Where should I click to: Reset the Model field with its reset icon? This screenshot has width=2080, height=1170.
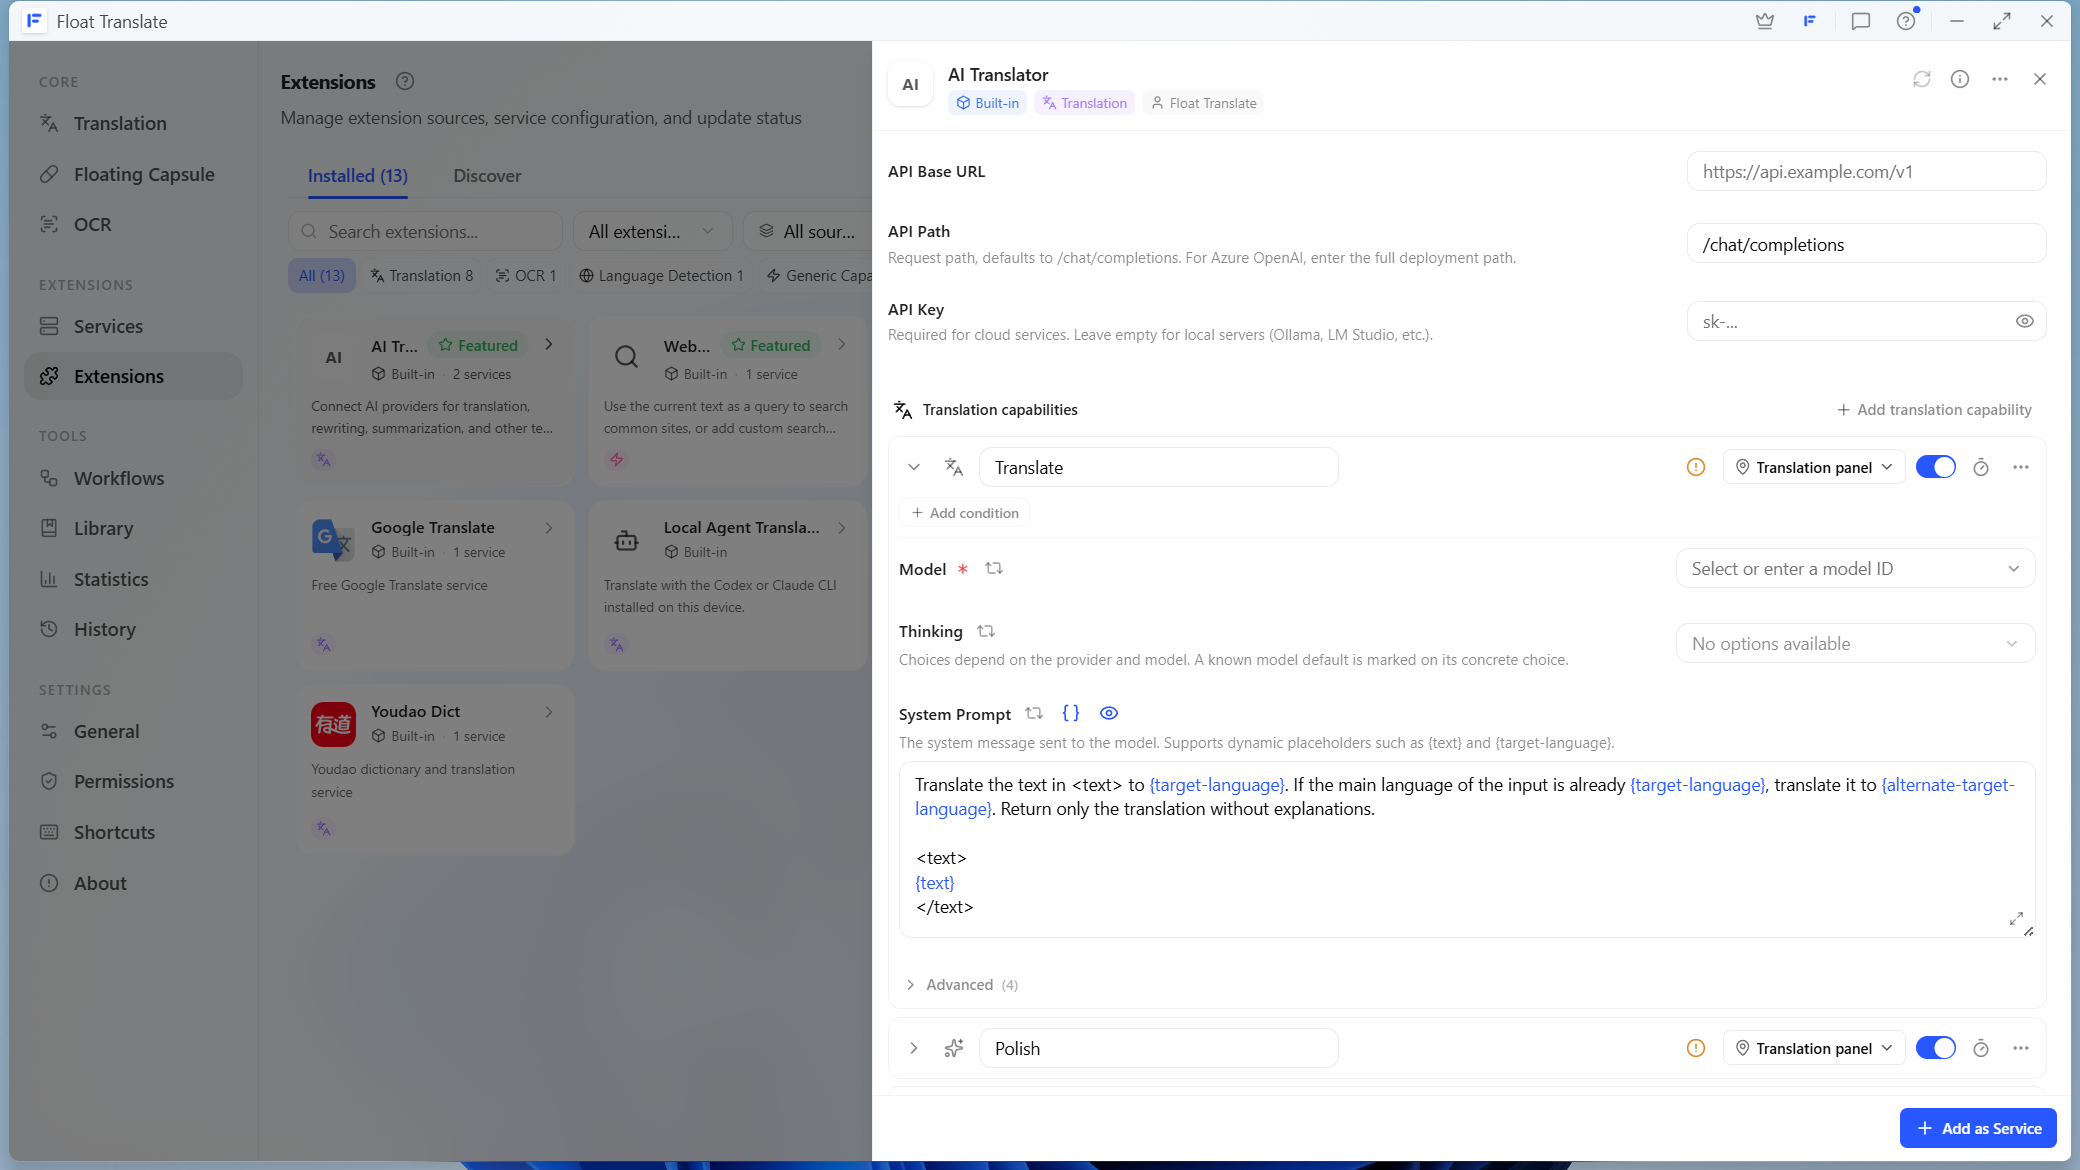(993, 568)
